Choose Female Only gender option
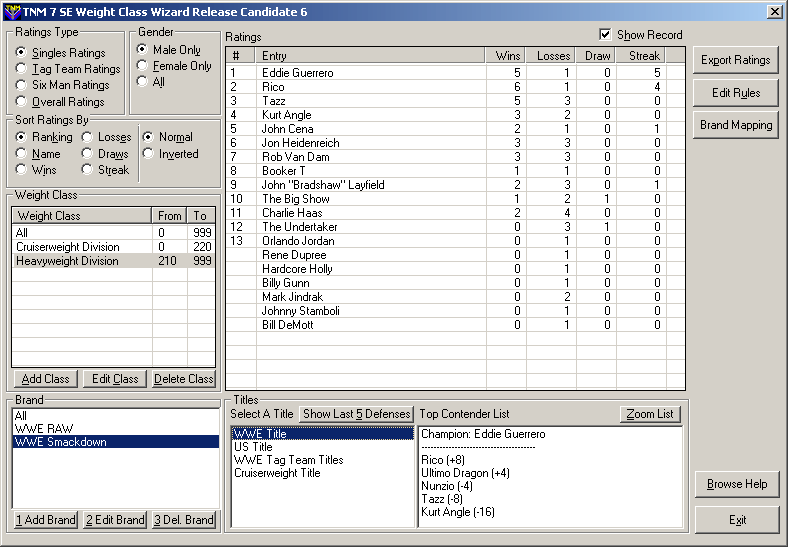 (143, 66)
